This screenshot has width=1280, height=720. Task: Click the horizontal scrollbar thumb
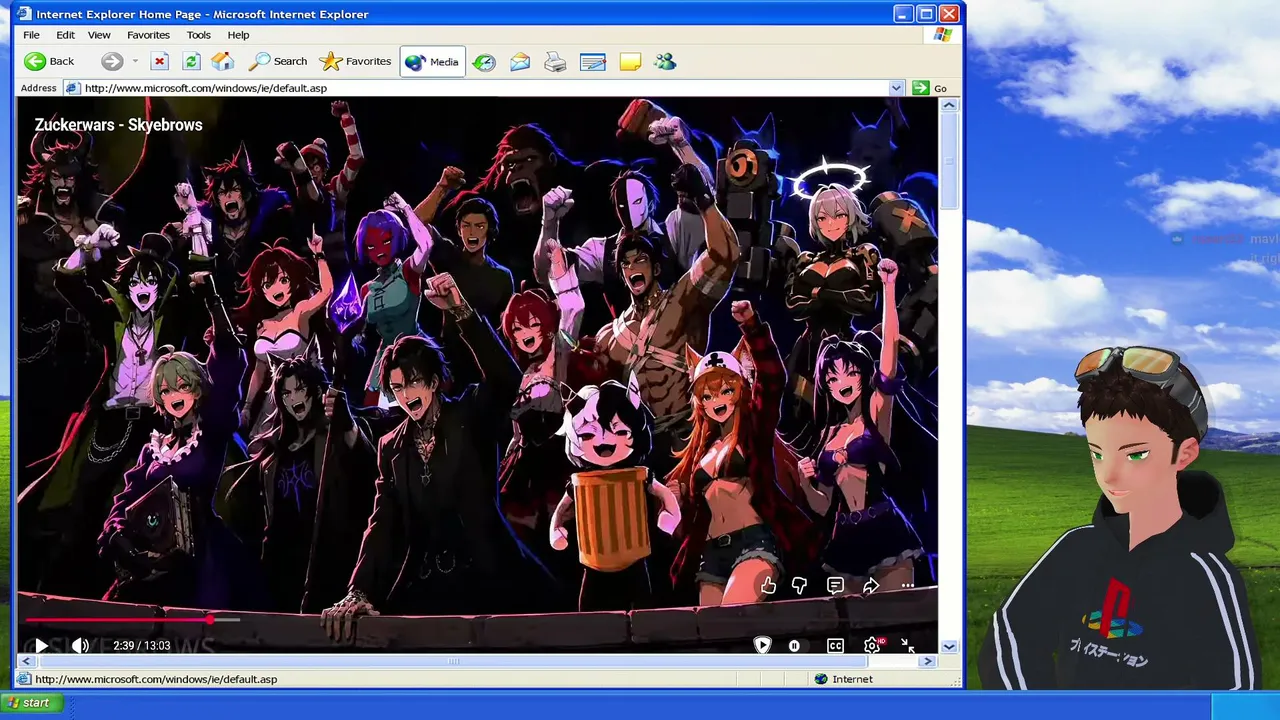453,661
